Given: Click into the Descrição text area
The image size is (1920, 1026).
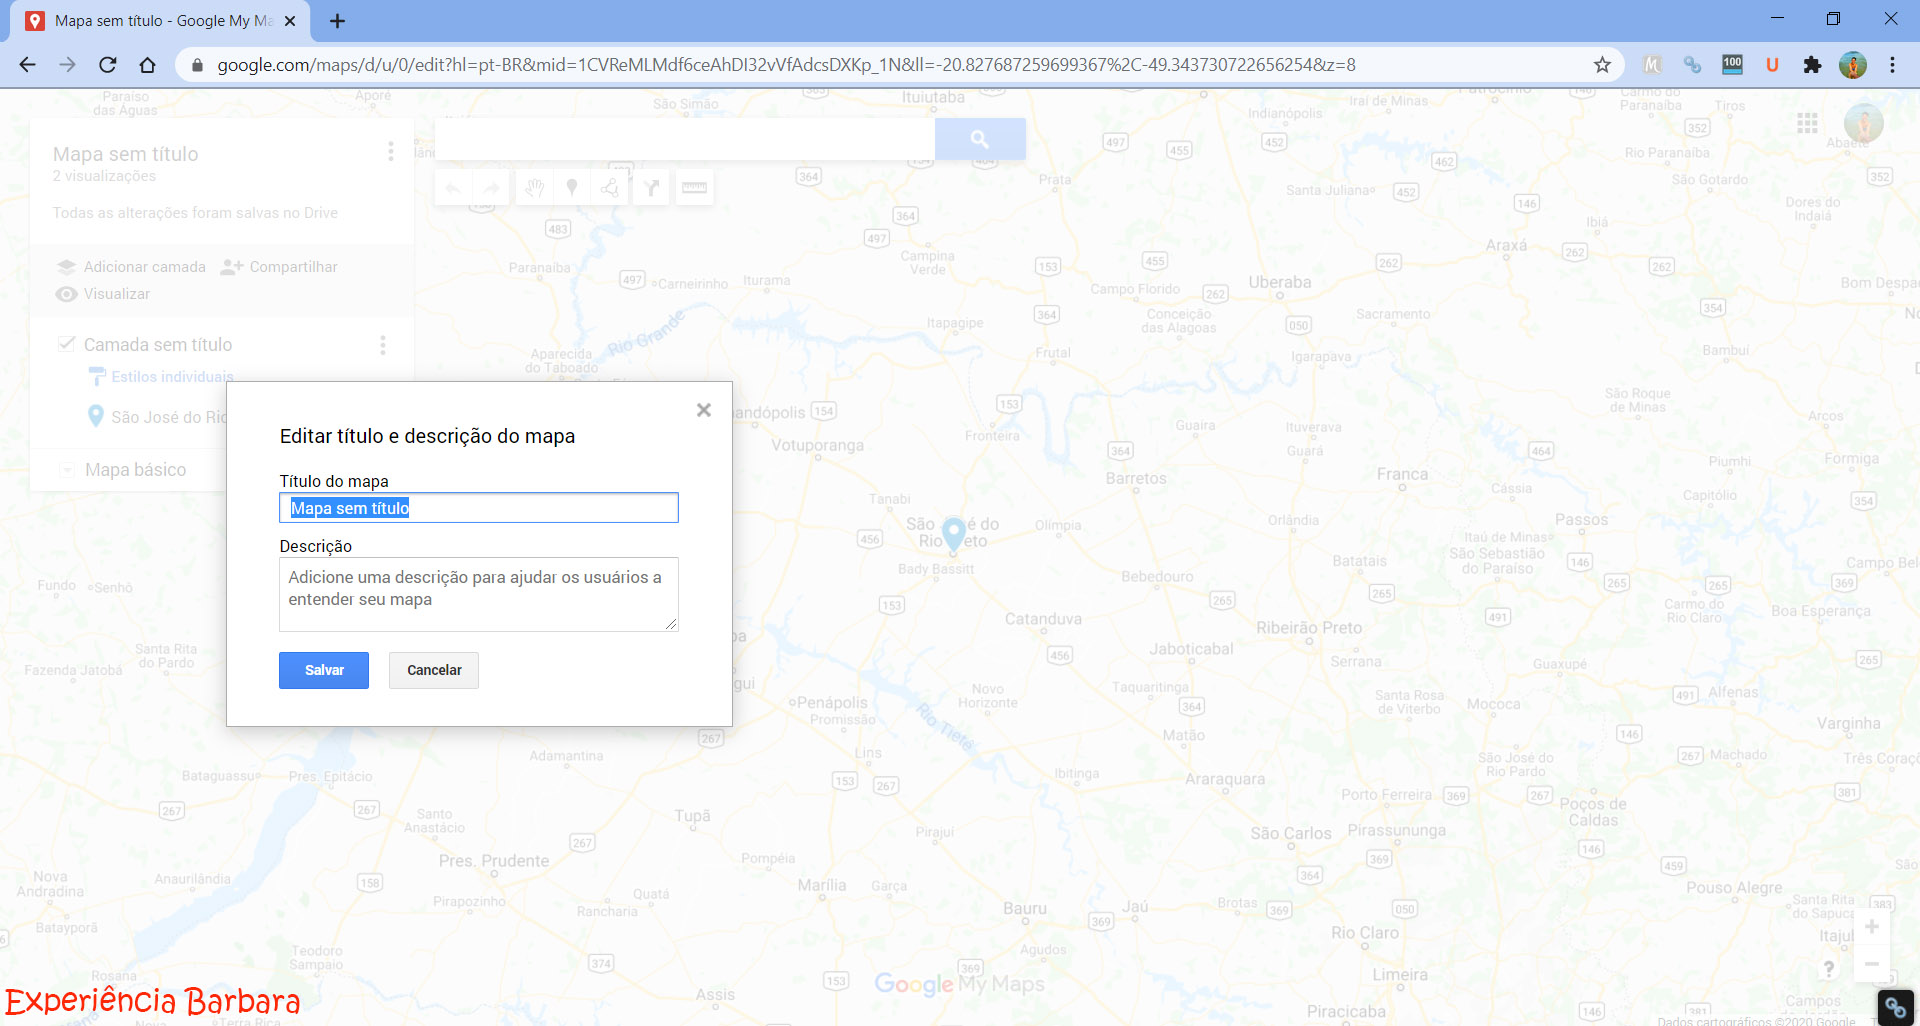Looking at the screenshot, I should [x=479, y=594].
